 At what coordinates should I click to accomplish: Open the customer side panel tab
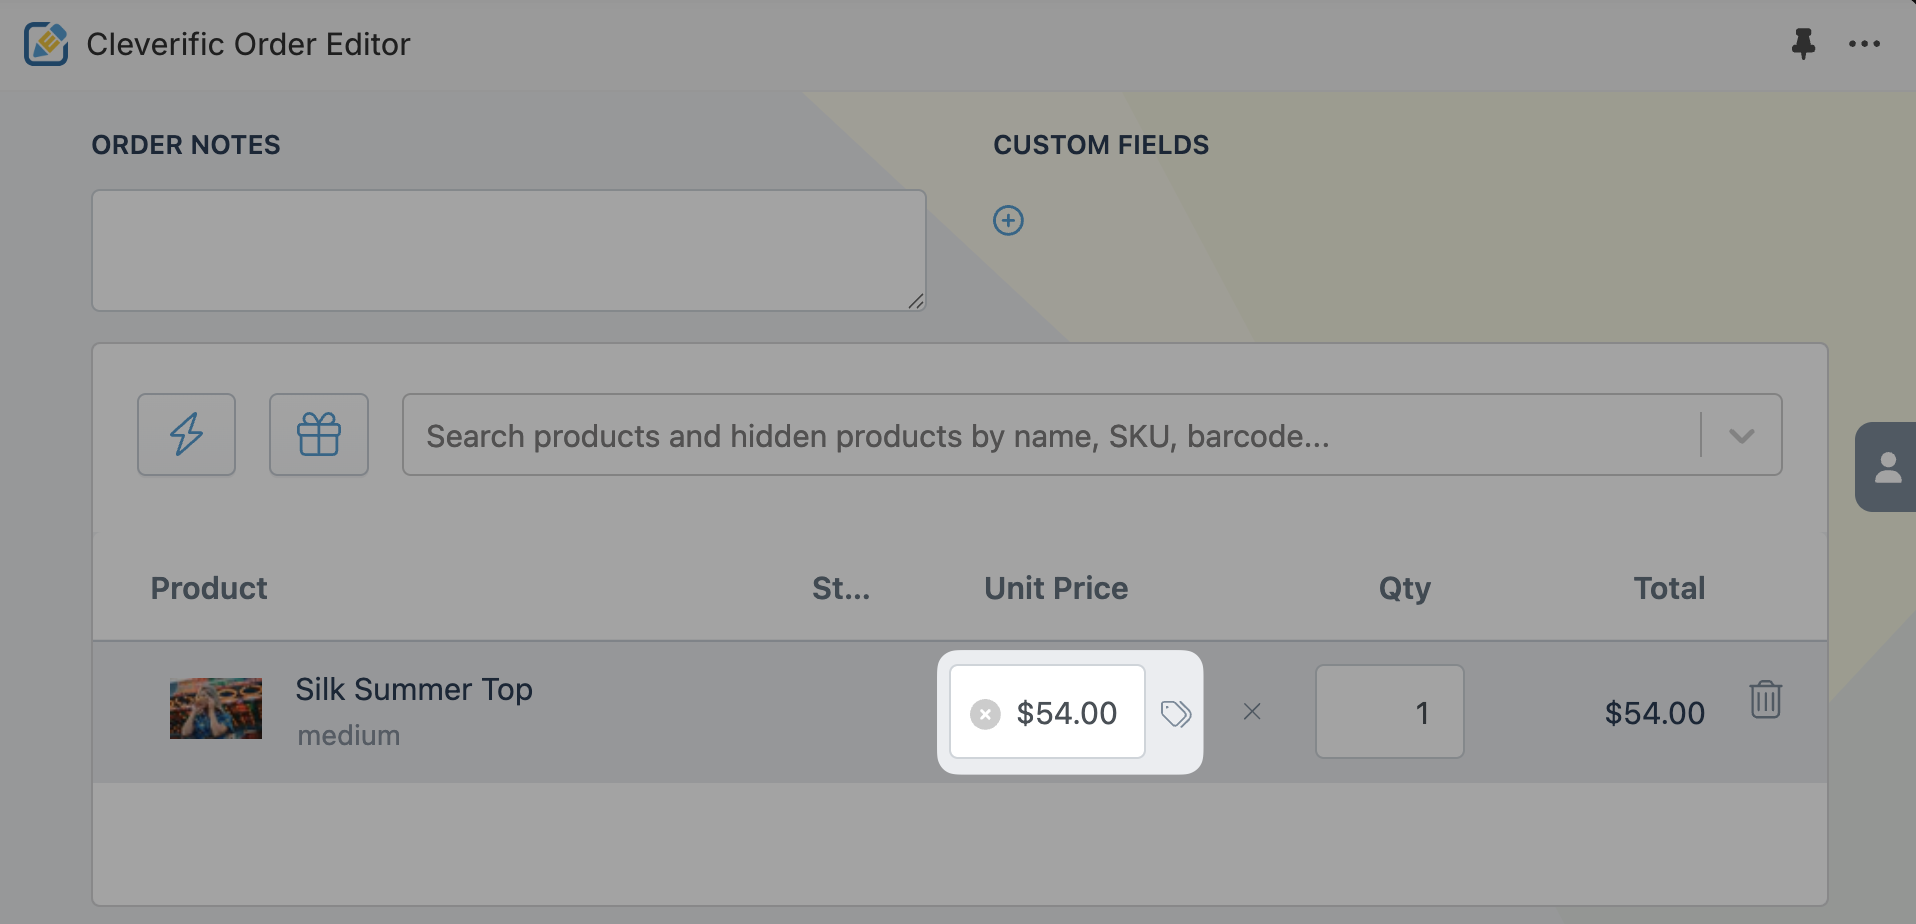tap(1886, 467)
